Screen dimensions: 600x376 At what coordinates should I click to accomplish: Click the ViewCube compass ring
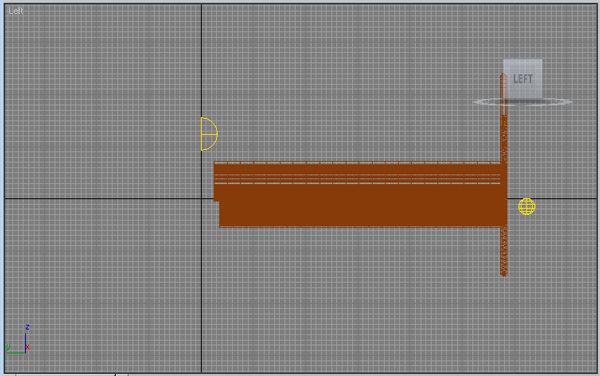click(x=523, y=102)
